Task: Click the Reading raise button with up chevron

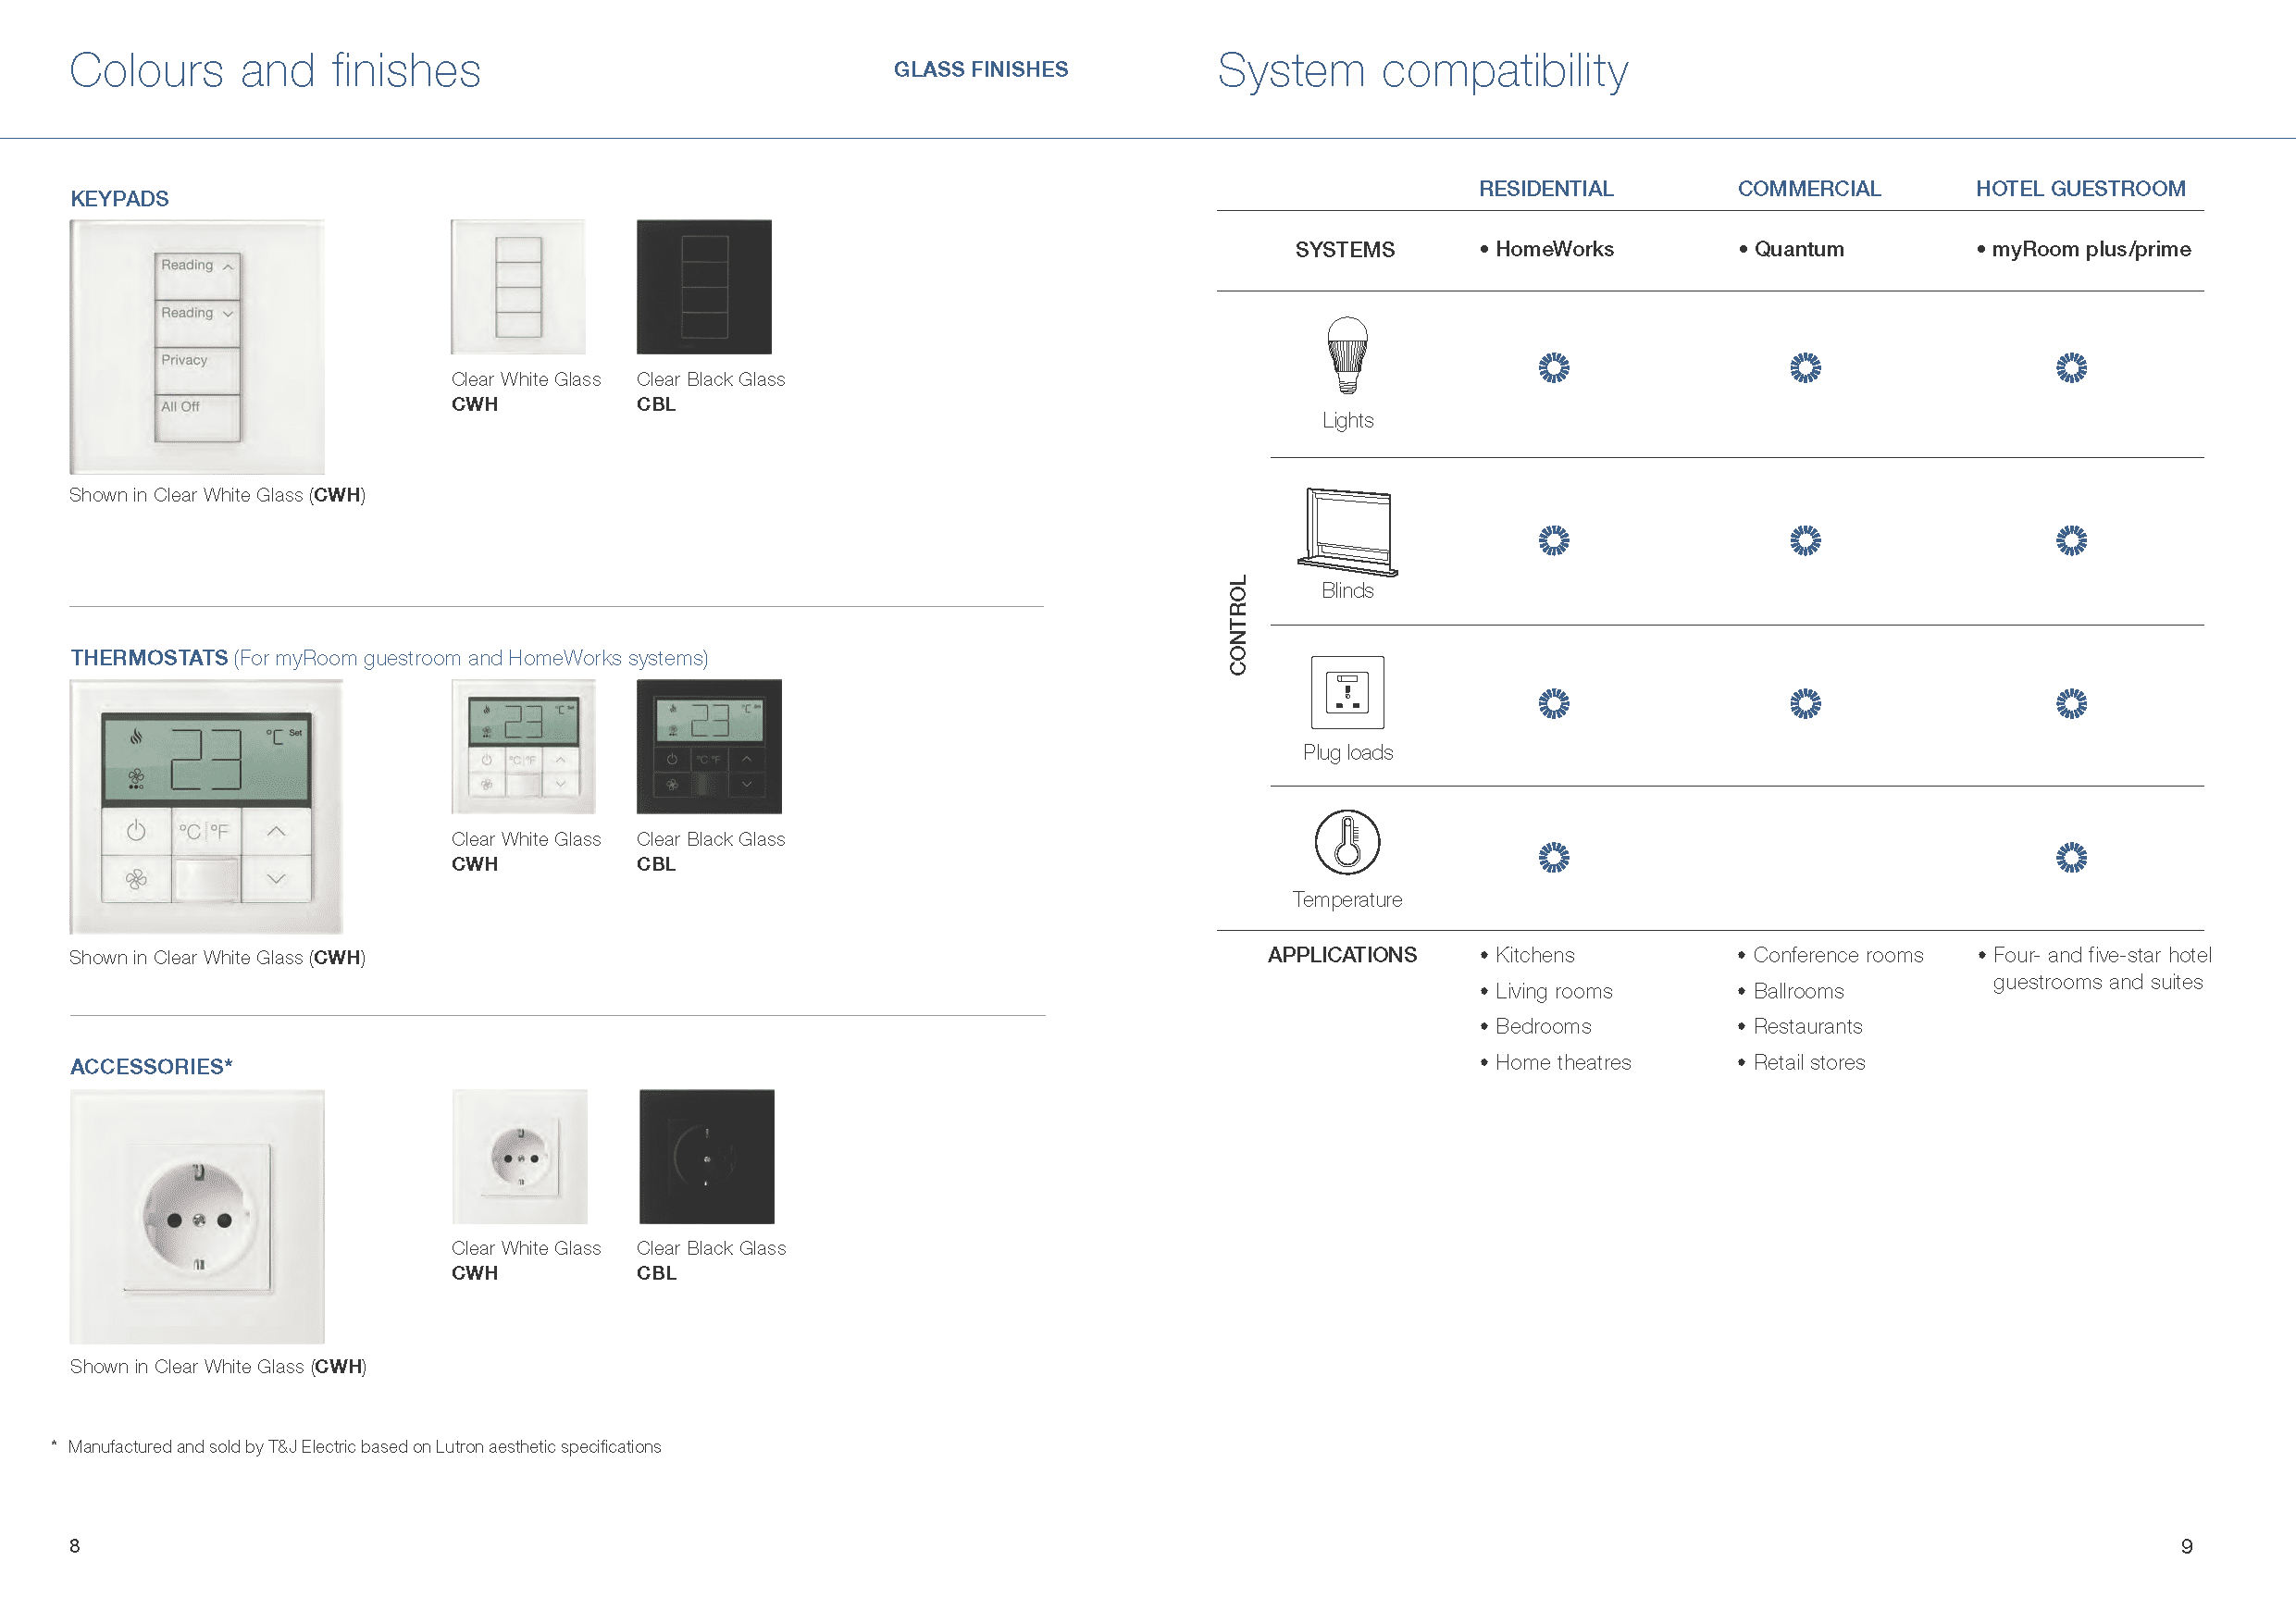Action: point(198,276)
